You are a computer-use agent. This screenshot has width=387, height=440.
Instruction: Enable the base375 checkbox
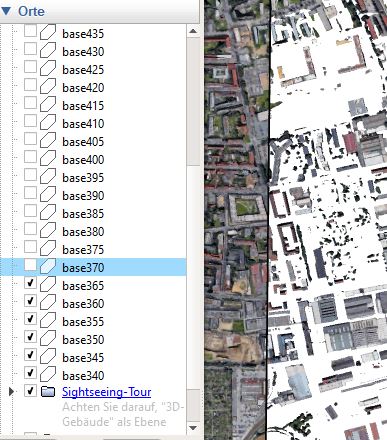[30, 247]
